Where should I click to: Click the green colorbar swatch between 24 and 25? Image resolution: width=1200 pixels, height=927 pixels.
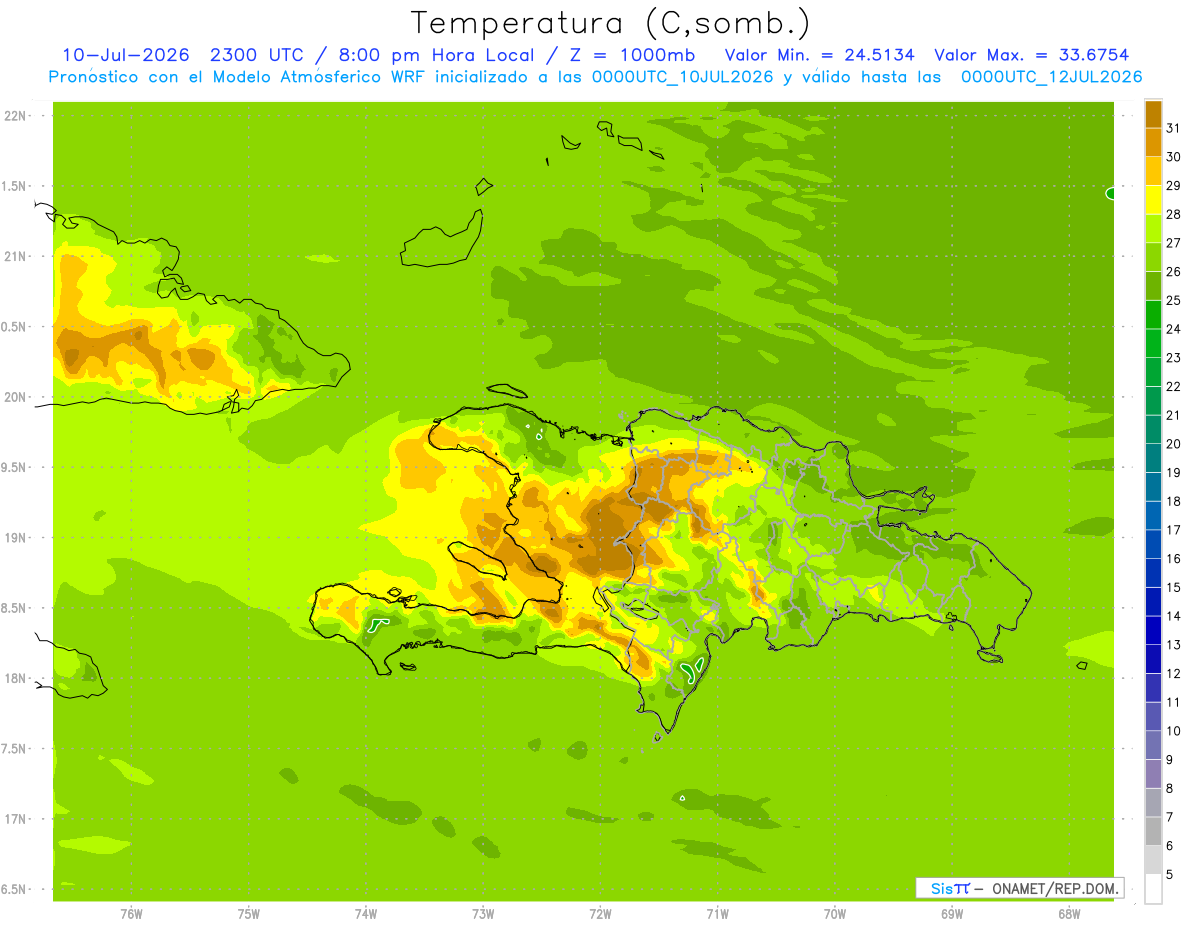[x=1153, y=314]
